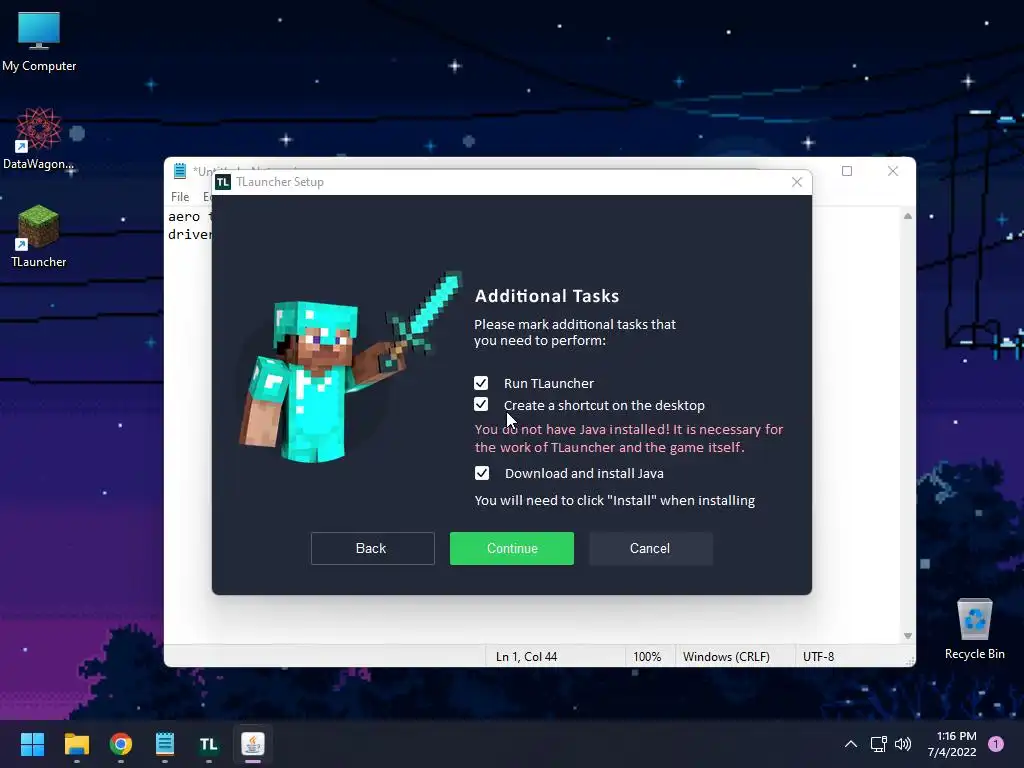Image resolution: width=1024 pixels, height=768 pixels.
Task: Switch to Notepad from the taskbar
Action: click(x=165, y=744)
